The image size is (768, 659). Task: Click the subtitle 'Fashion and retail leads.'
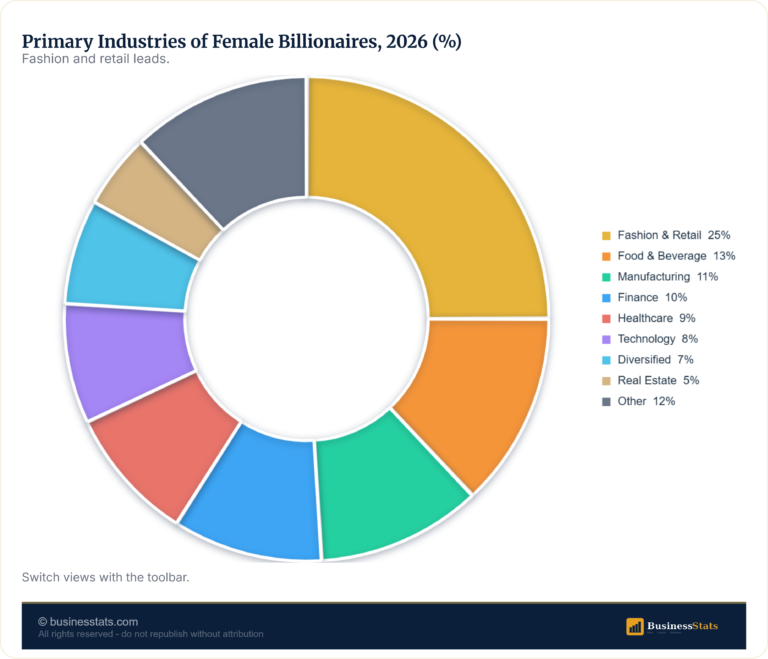coord(96,59)
